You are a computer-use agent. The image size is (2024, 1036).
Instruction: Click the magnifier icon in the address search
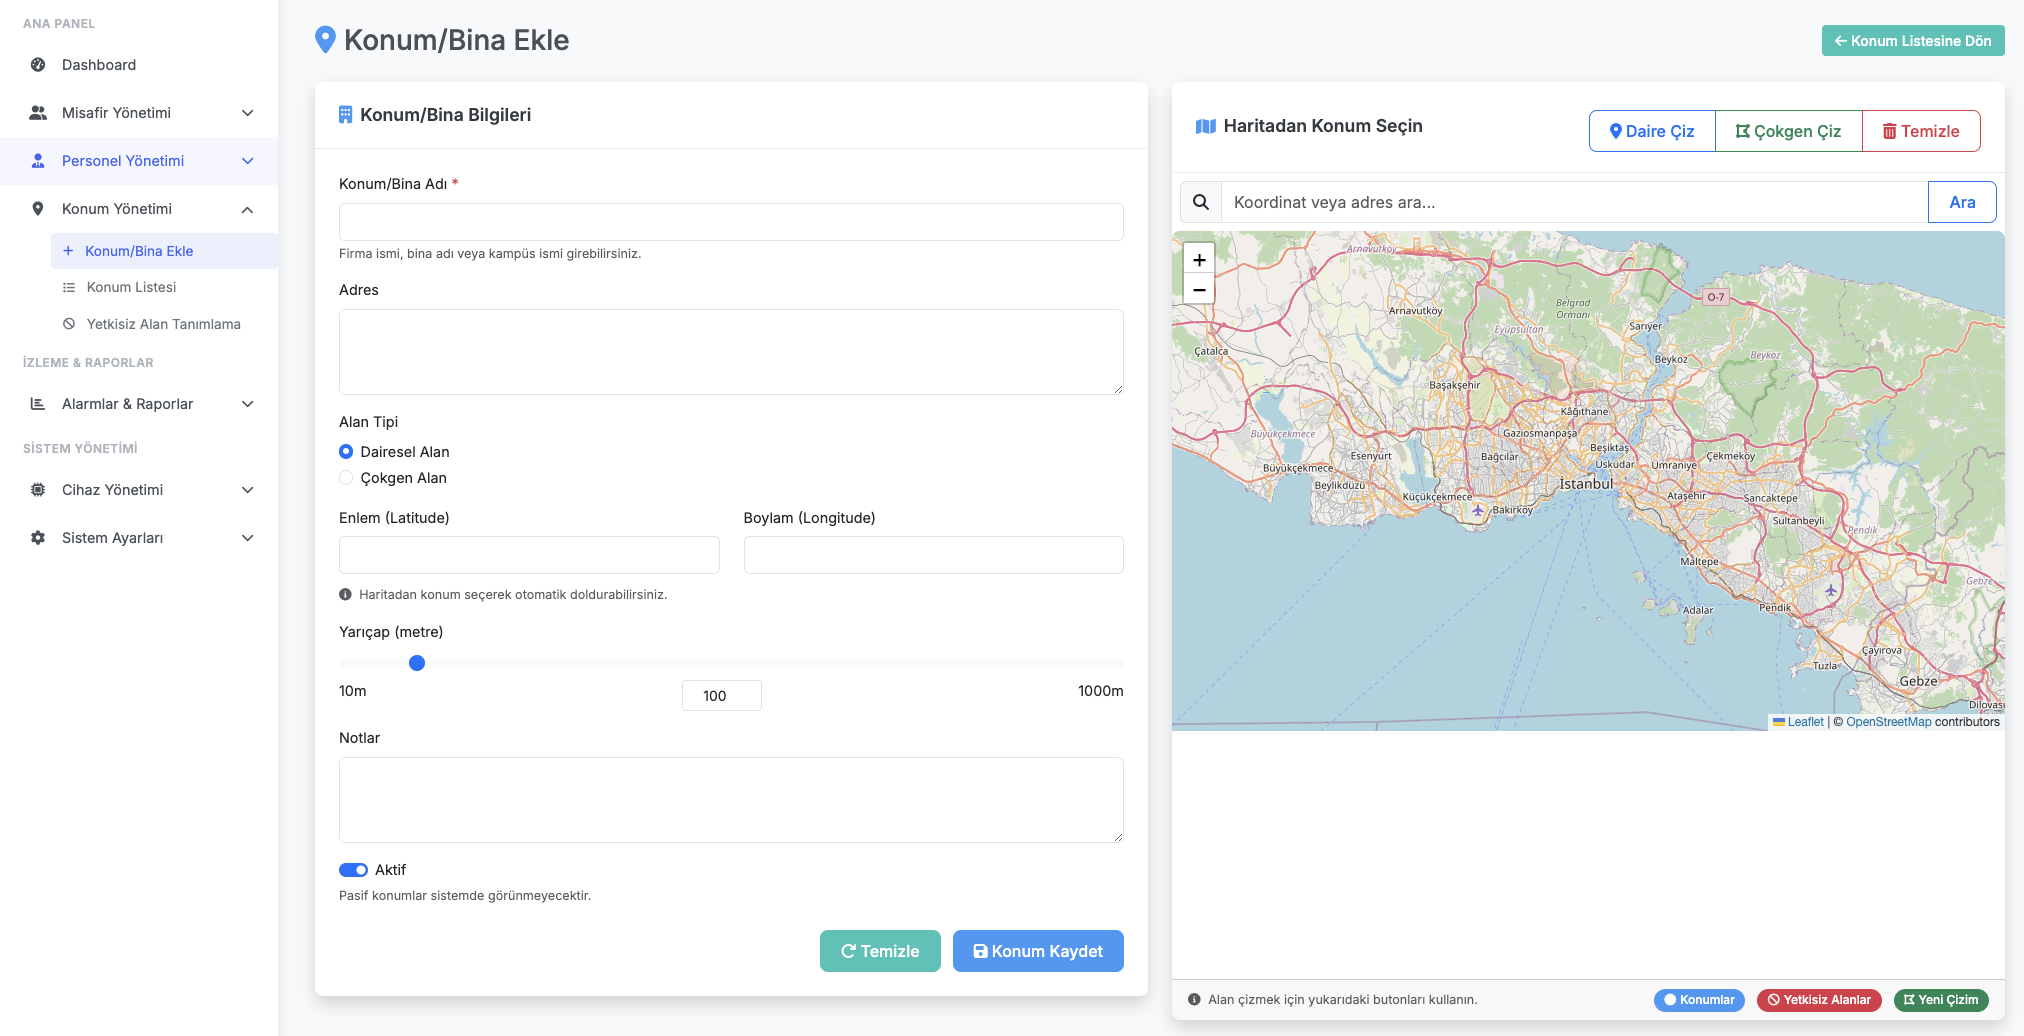coord(1201,202)
